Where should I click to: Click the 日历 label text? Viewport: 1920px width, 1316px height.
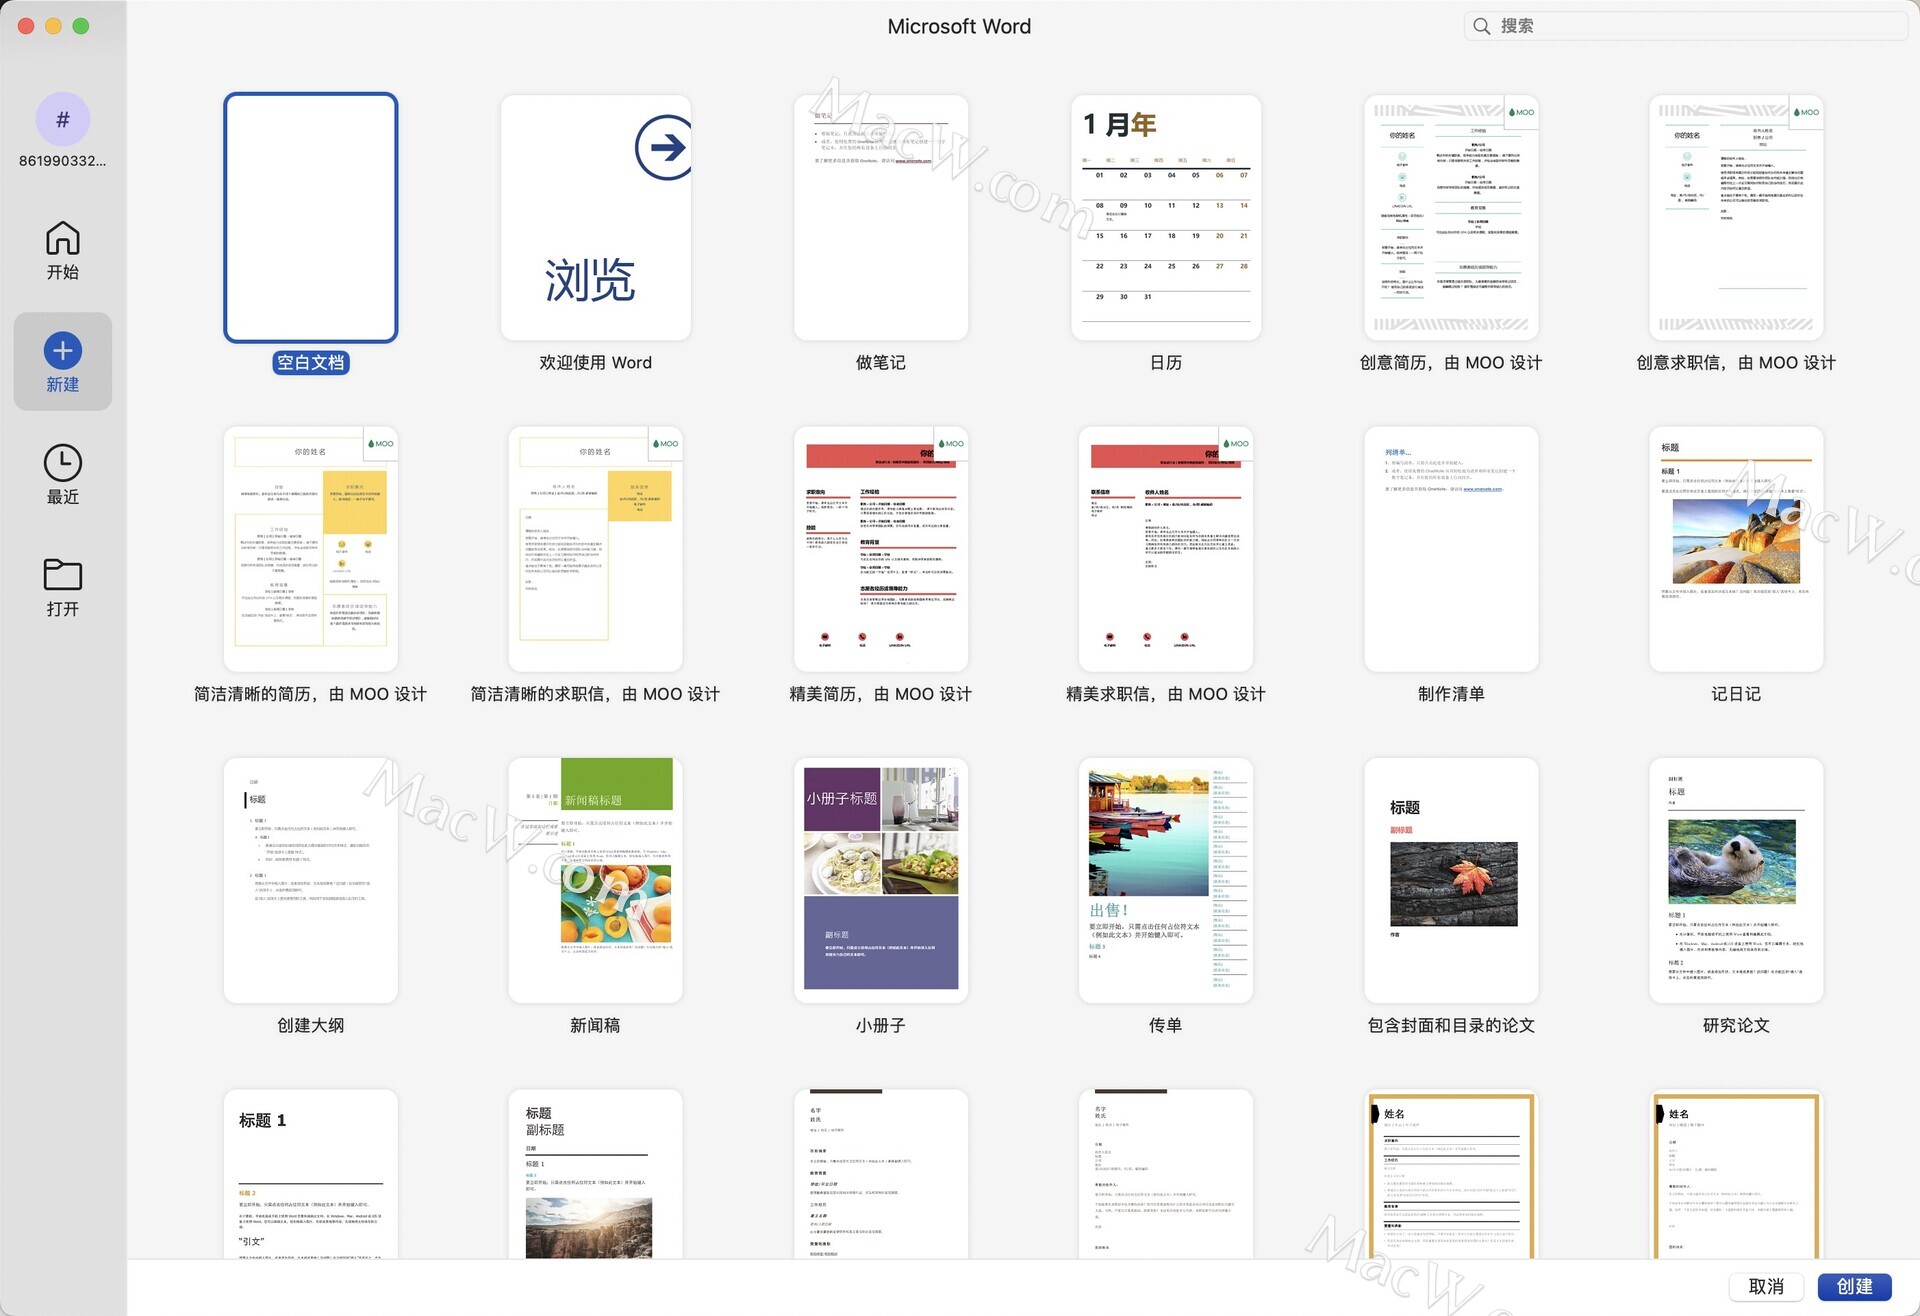click(1166, 362)
